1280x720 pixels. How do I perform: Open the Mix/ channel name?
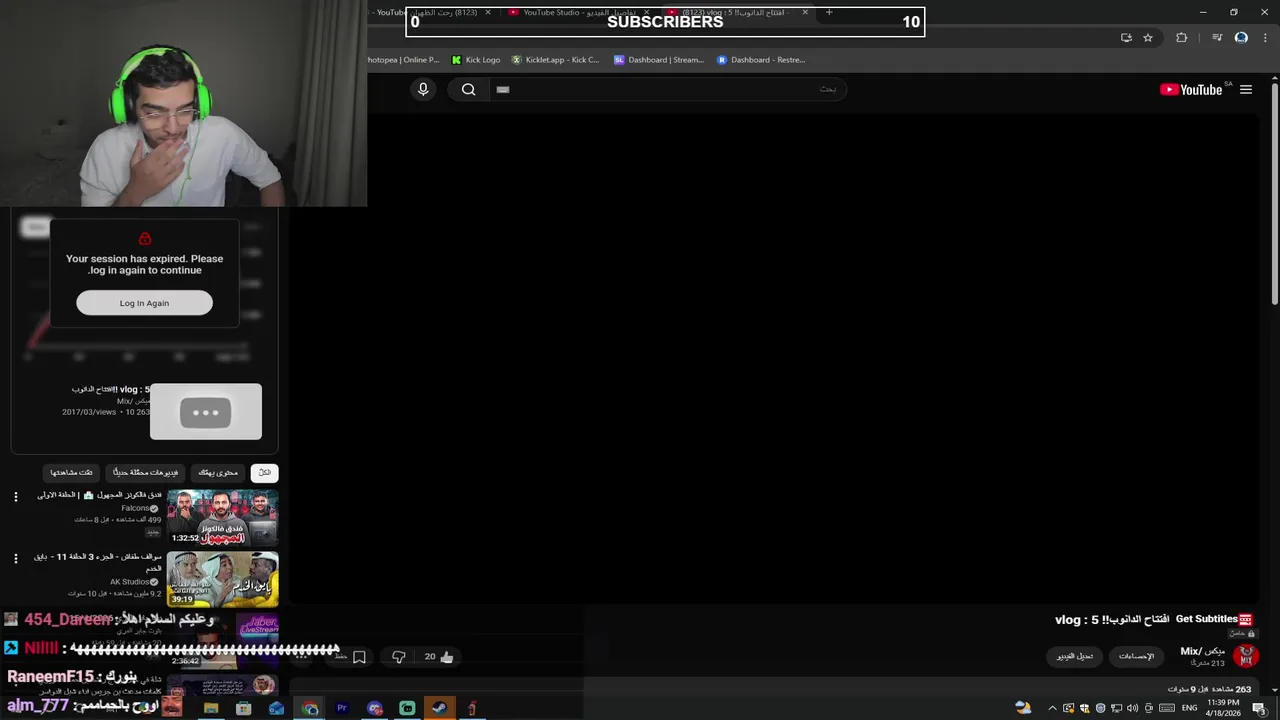pyautogui.click(x=1202, y=651)
